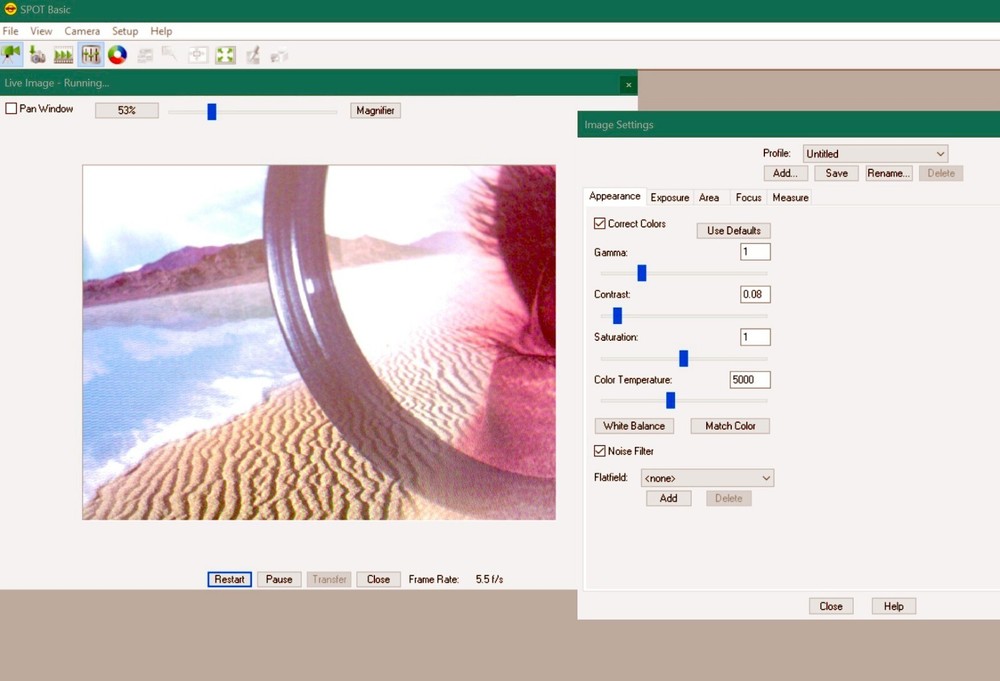
Task: Click the fit-to-window icon on the toolbar
Action: point(198,54)
